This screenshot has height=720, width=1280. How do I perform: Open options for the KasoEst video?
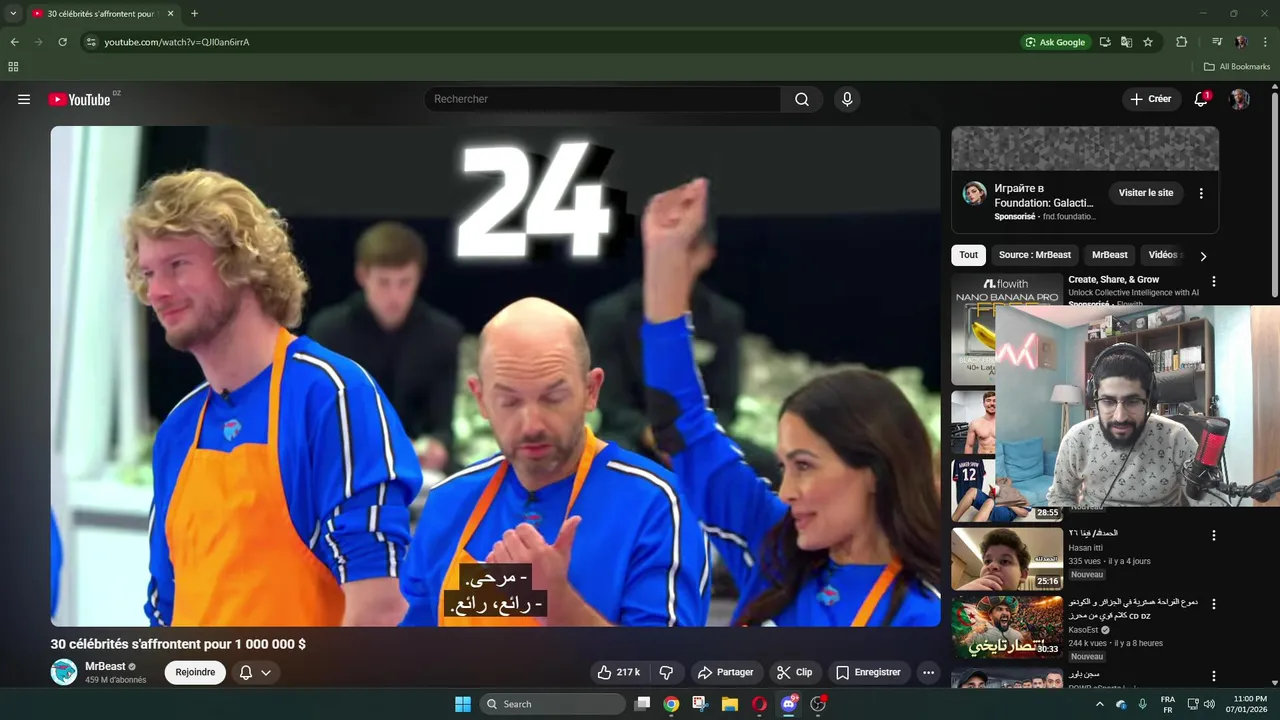[x=1214, y=604]
